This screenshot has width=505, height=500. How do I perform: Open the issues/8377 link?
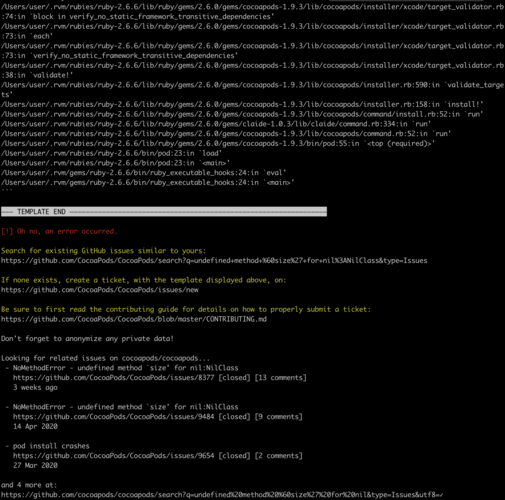click(113, 378)
